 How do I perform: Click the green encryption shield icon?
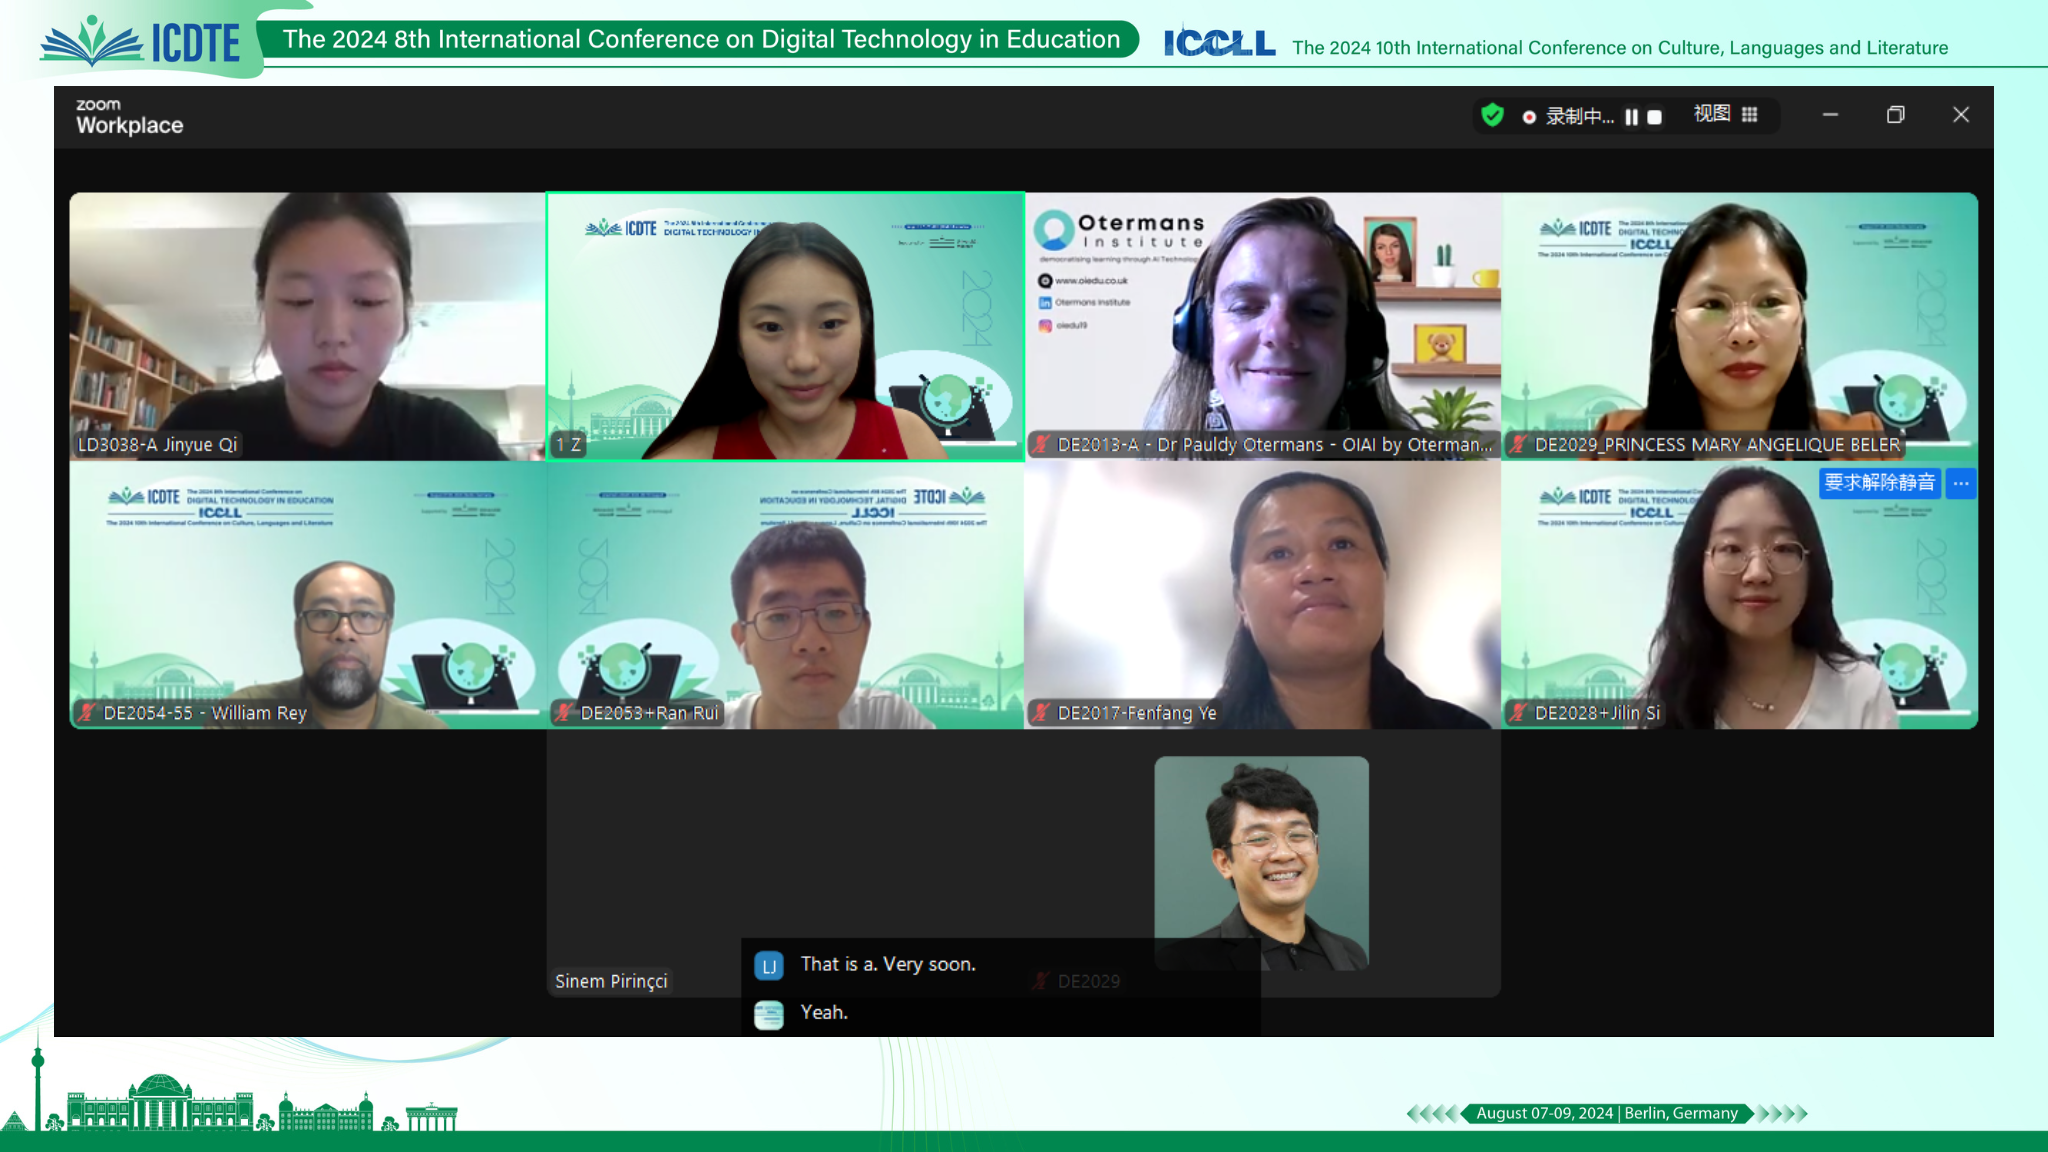pos(1492,116)
